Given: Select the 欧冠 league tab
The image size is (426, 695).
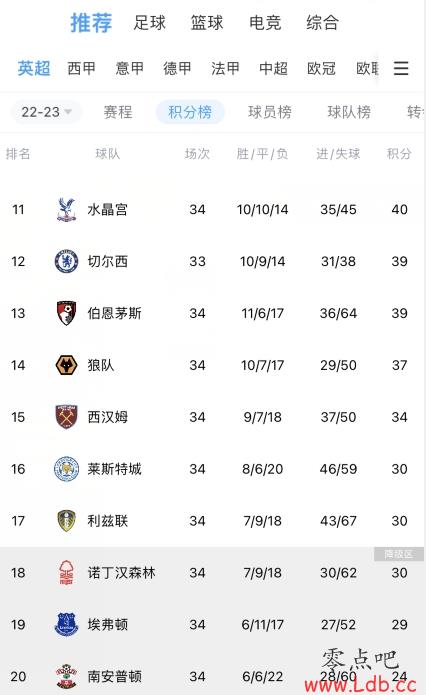Looking at the screenshot, I should click(321, 68).
